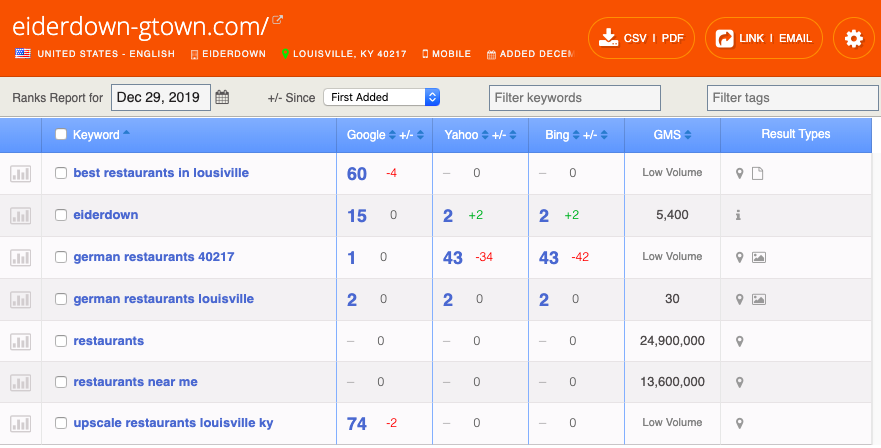Image resolution: width=881 pixels, height=448 pixels.
Task: Click the info icon in the eiderdown row
Action: (x=738, y=215)
